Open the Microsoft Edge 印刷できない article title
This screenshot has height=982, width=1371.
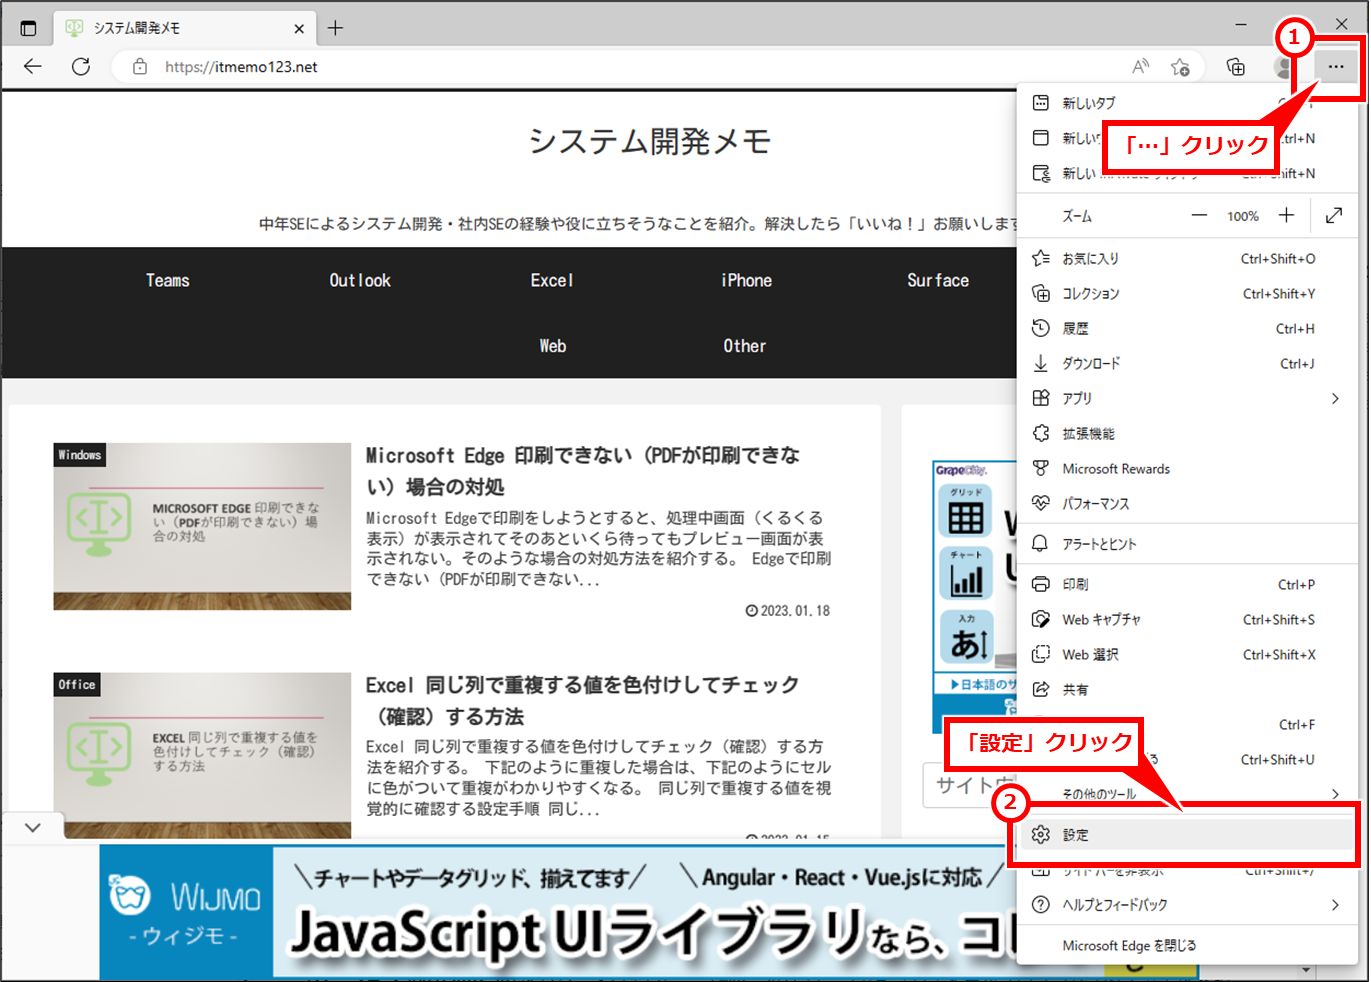583,471
